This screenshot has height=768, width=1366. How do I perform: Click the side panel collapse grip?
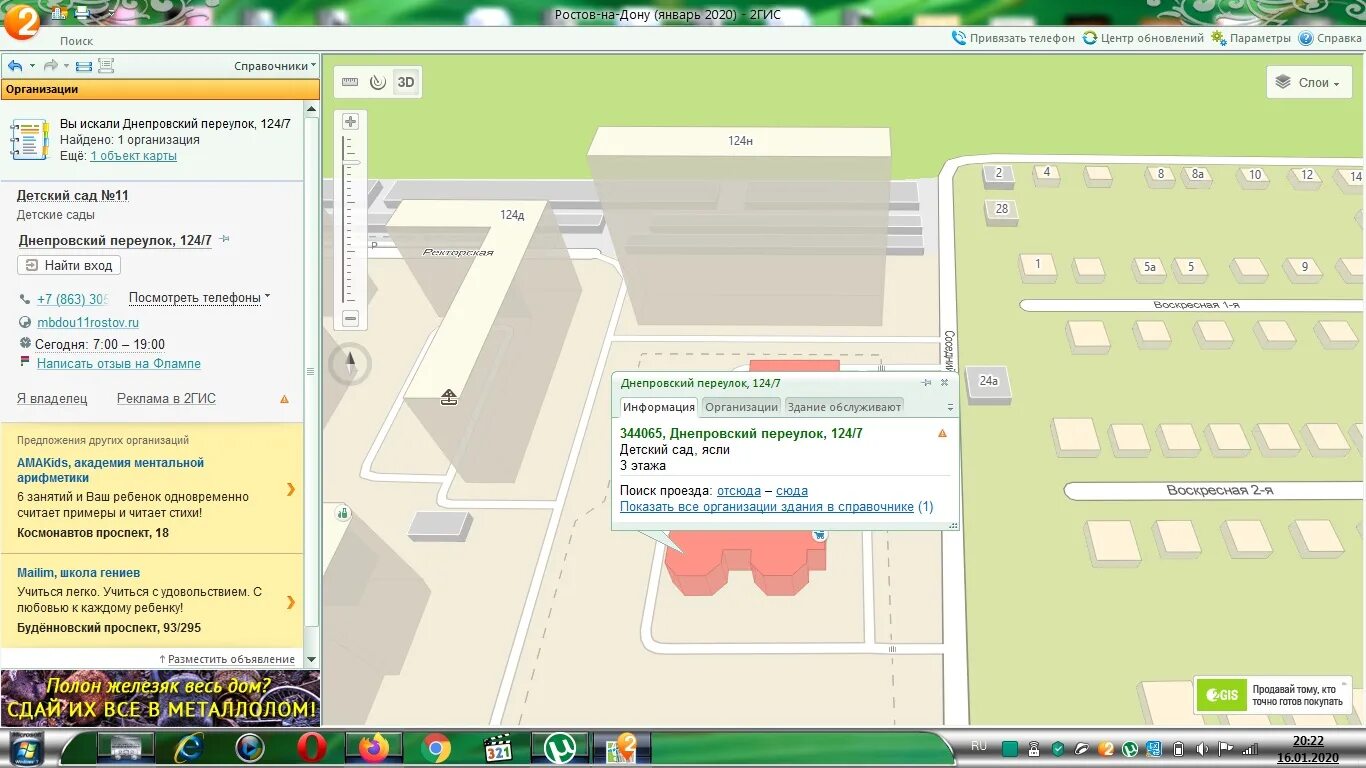tap(311, 370)
